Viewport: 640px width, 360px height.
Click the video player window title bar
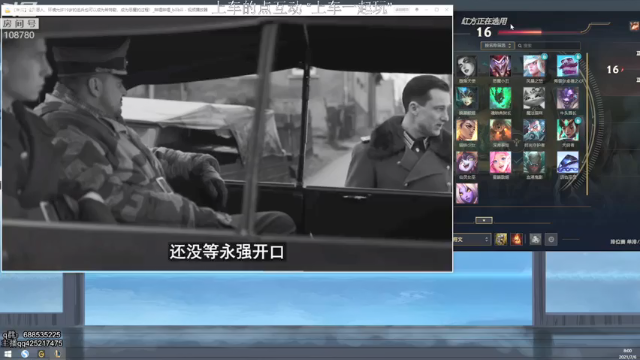(x=227, y=10)
